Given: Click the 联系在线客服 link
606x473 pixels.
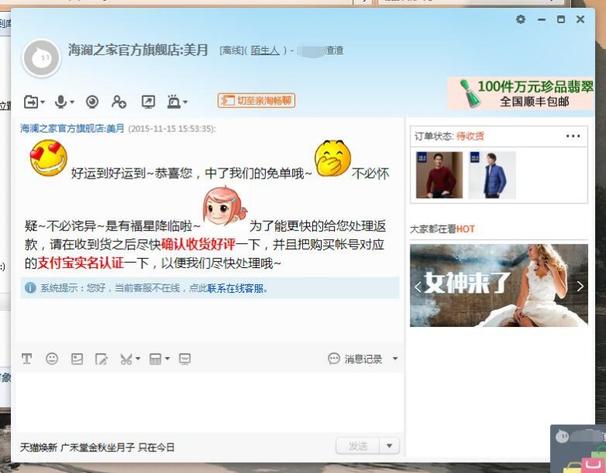Looking at the screenshot, I should pyautogui.click(x=236, y=288).
